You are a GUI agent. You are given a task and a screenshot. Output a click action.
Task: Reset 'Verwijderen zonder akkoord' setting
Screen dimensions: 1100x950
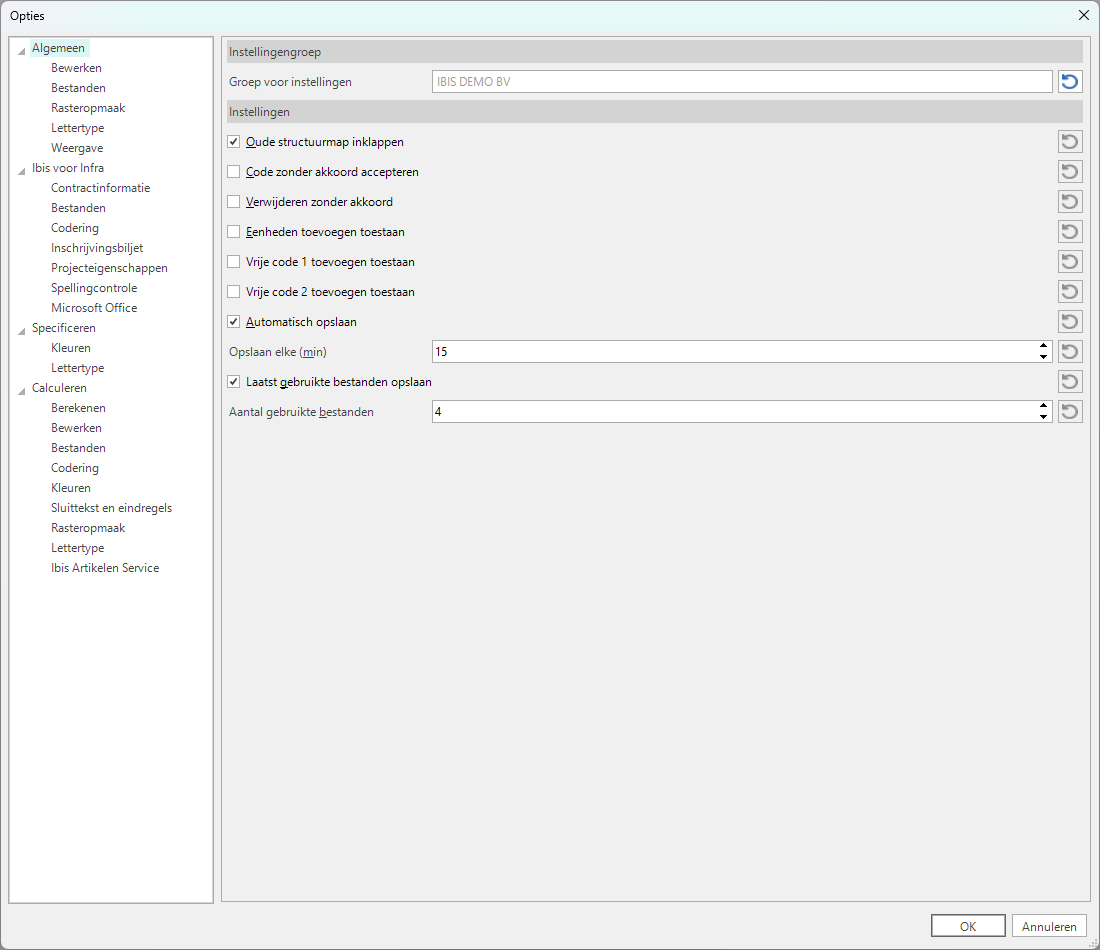pyautogui.click(x=1070, y=202)
